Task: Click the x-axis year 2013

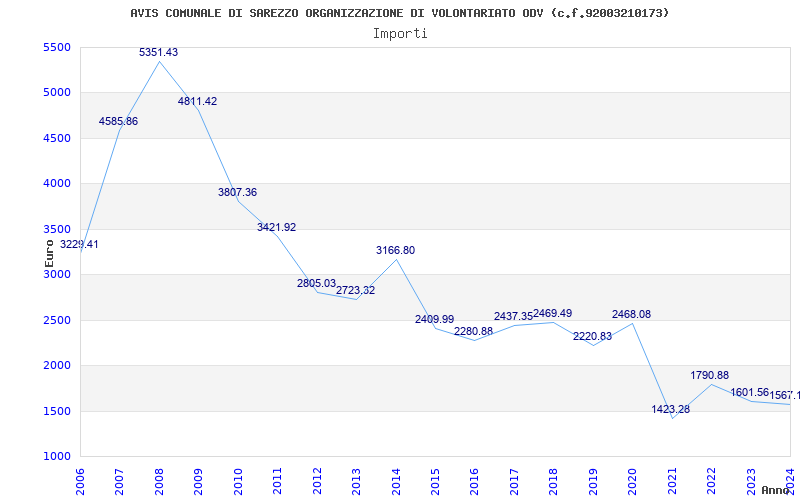Action: click(x=356, y=481)
